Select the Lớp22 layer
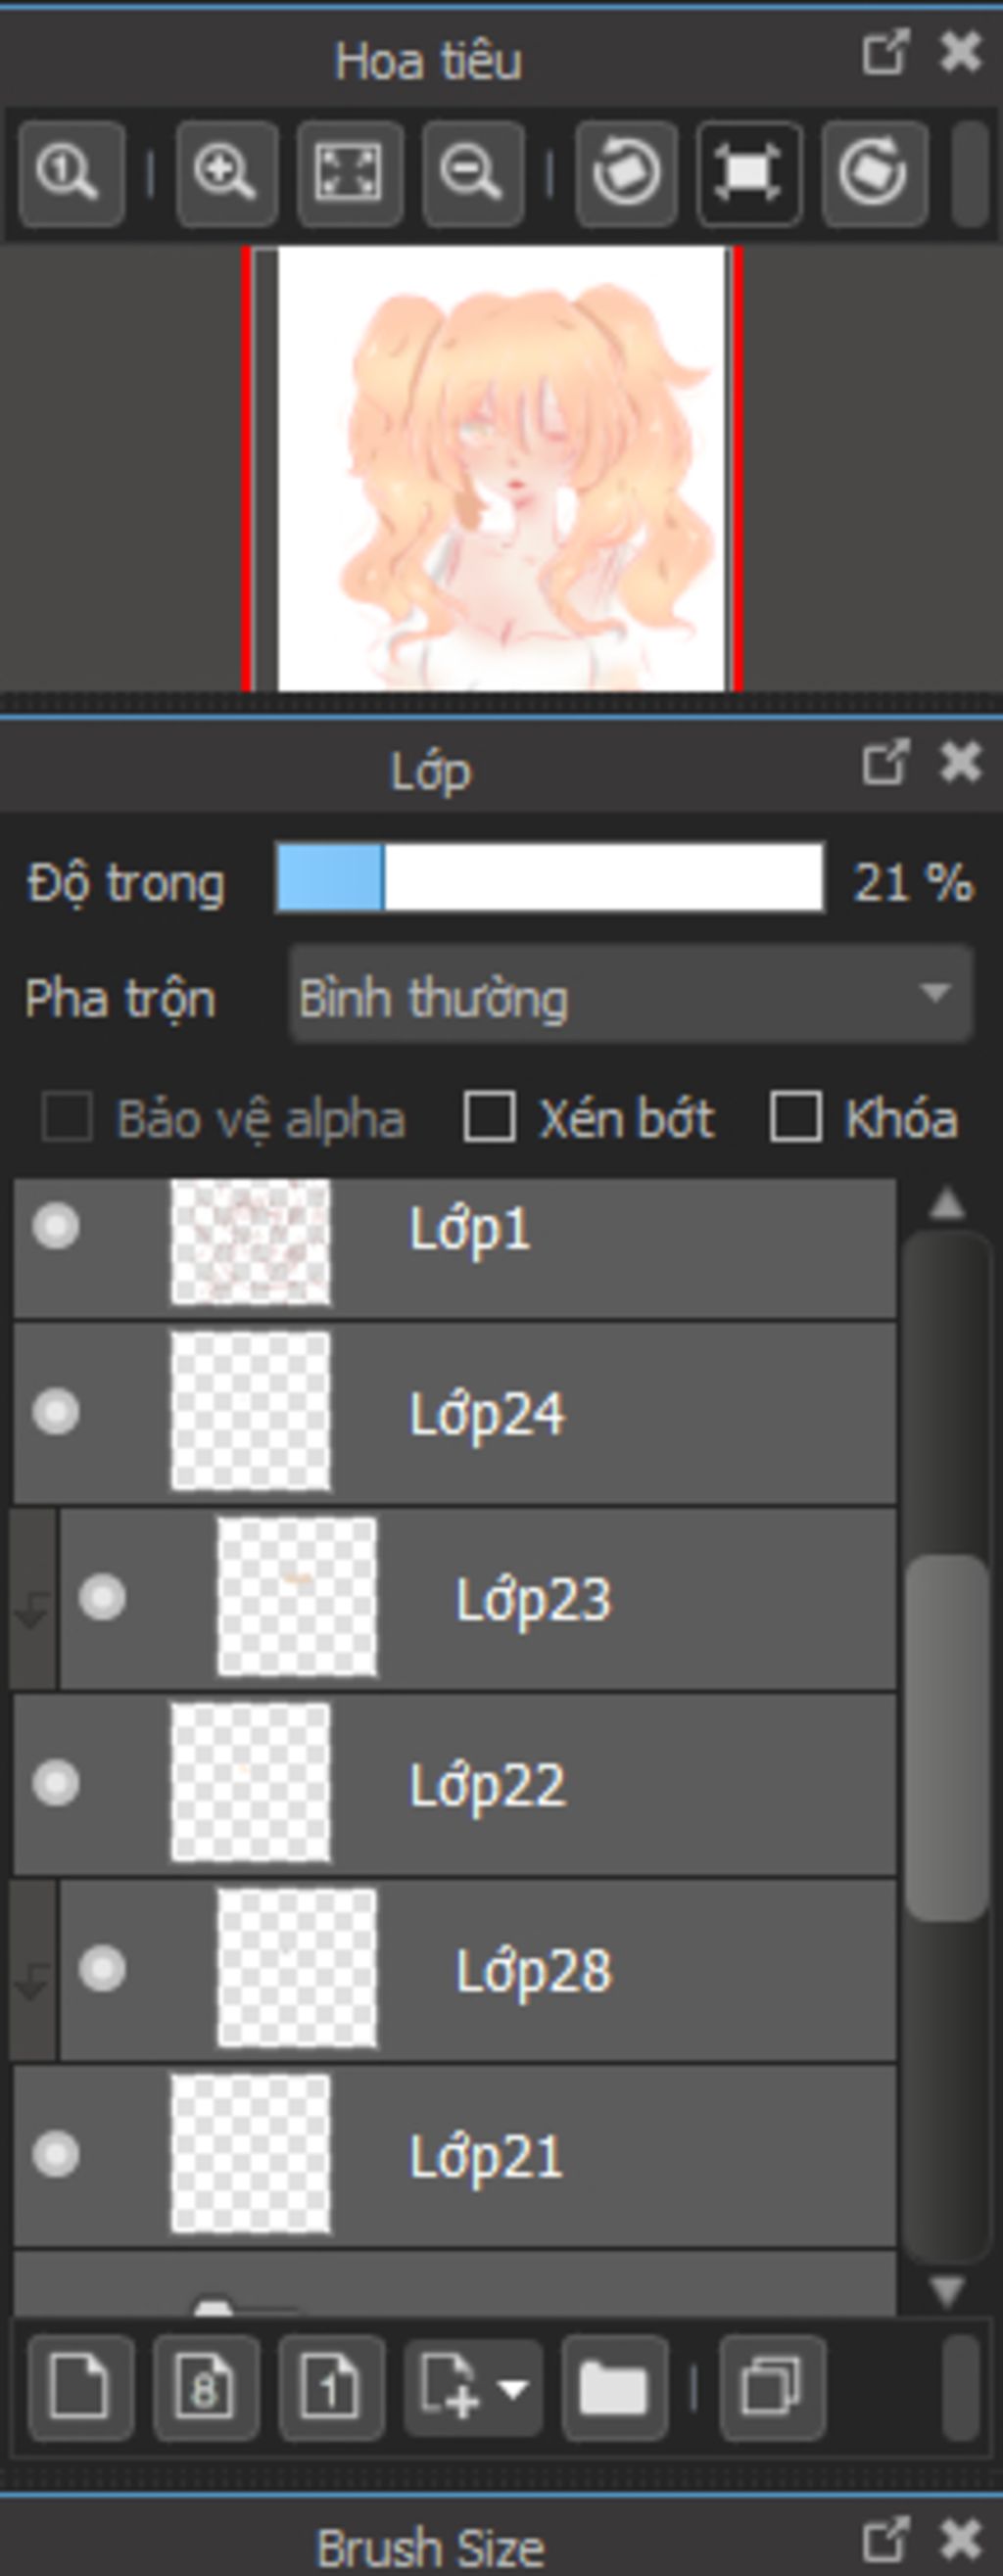 454,1784
